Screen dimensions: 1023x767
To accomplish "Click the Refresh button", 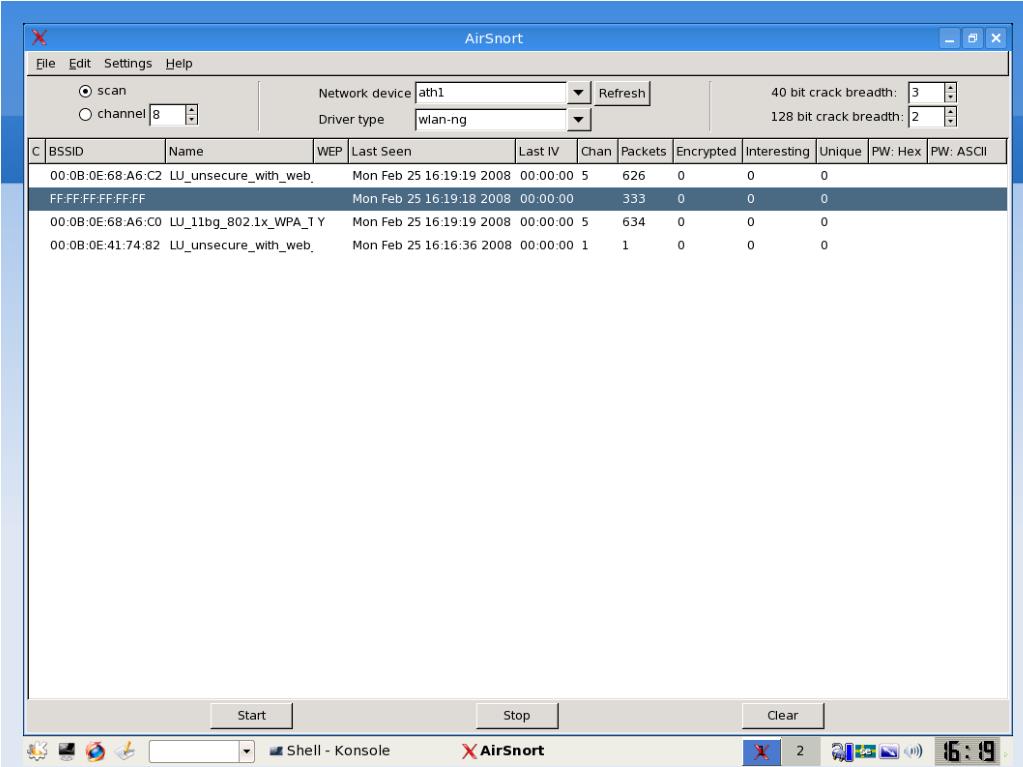I will coord(622,93).
